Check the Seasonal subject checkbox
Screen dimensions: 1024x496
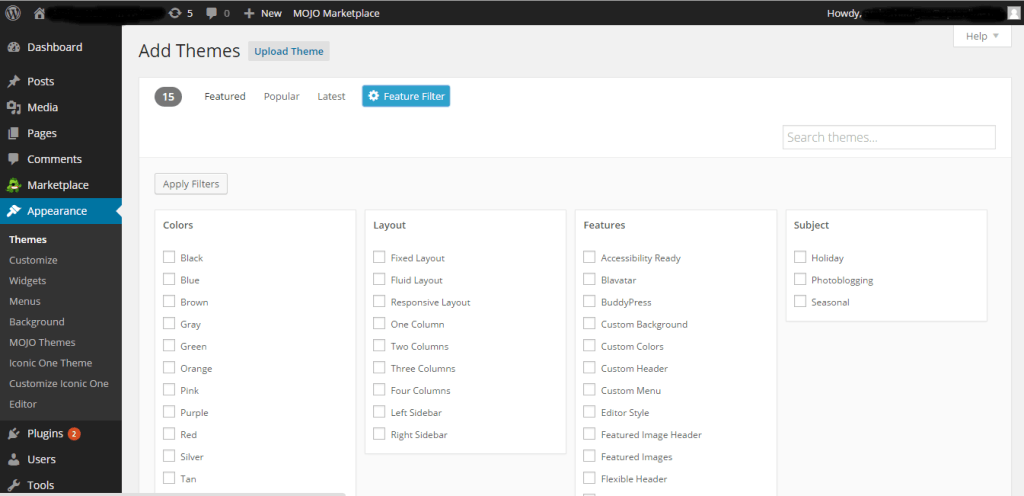800,302
